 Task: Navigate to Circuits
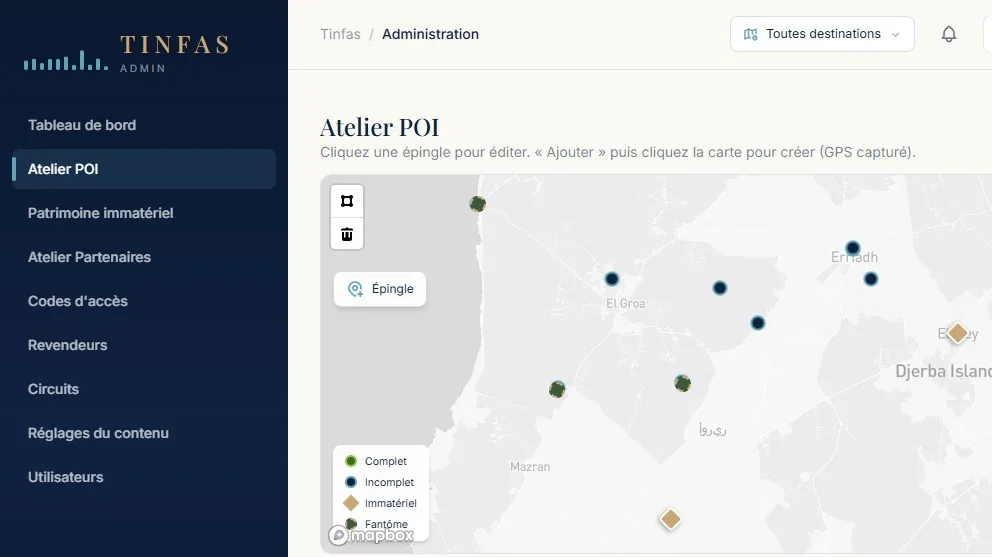pyautogui.click(x=144, y=389)
